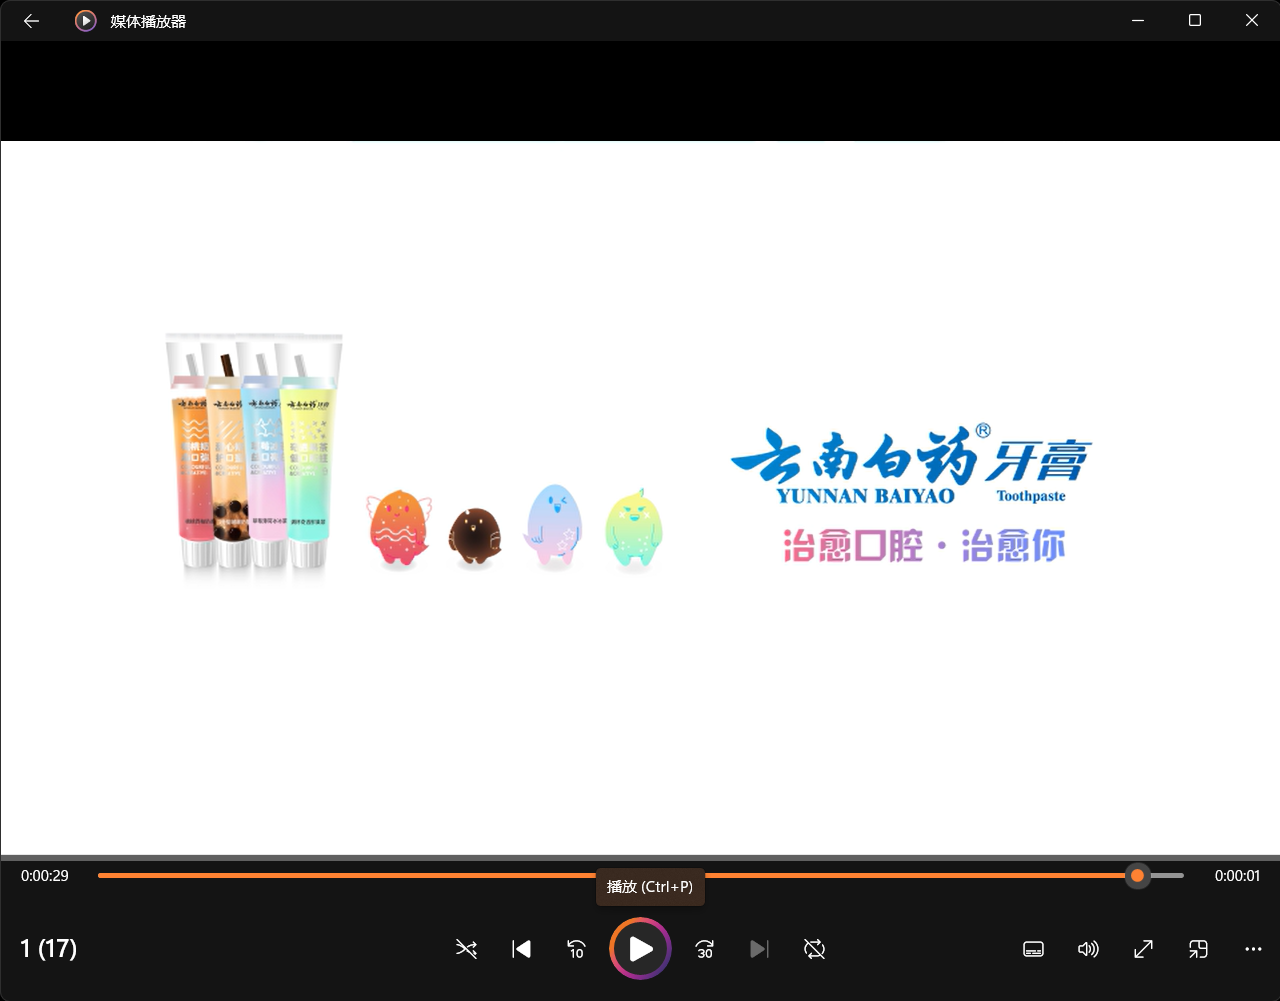The height and width of the screenshot is (1001, 1280).
Task: Click remaining time 0:00:01
Action: 1237,876
